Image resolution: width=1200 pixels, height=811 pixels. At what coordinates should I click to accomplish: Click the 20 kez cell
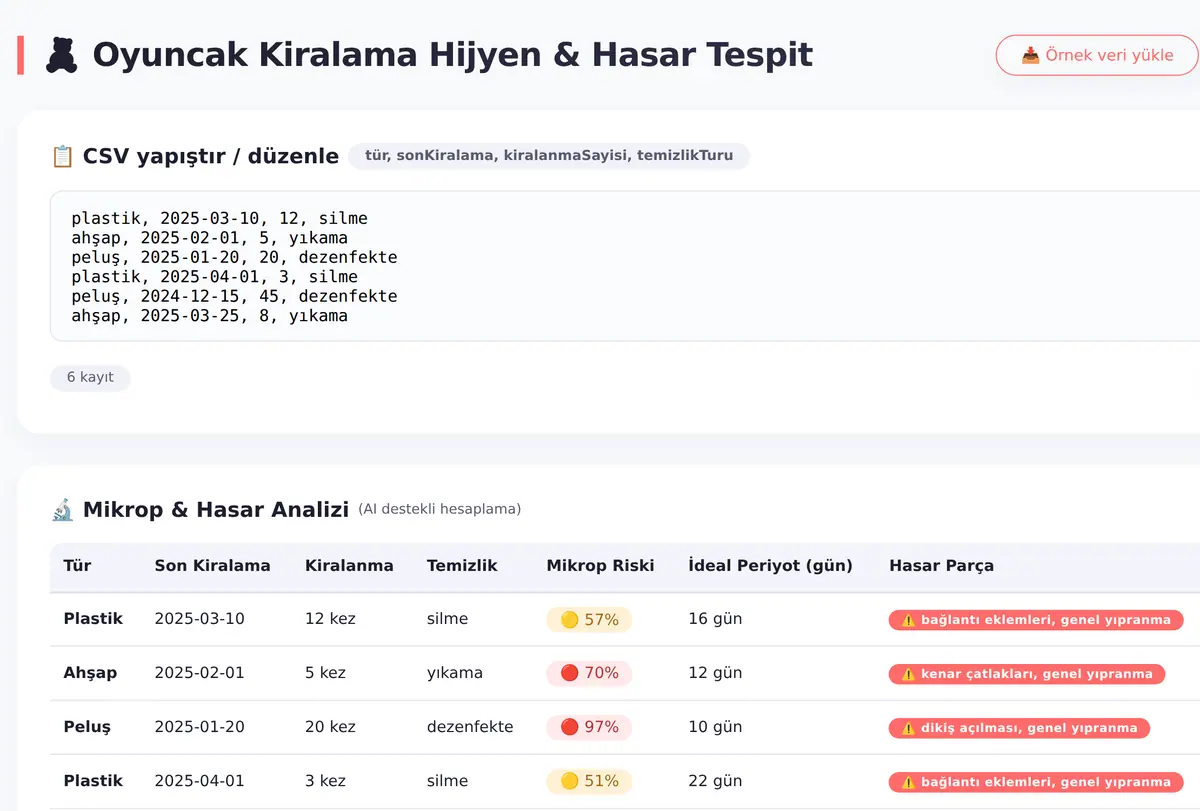[x=330, y=727]
